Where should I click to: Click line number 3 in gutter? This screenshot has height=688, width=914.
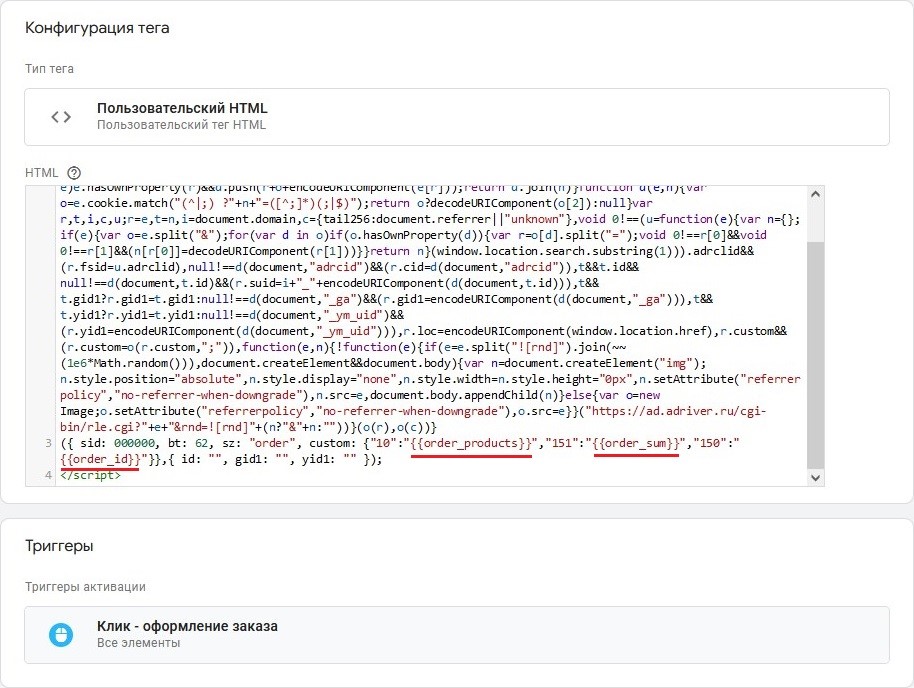(48, 443)
